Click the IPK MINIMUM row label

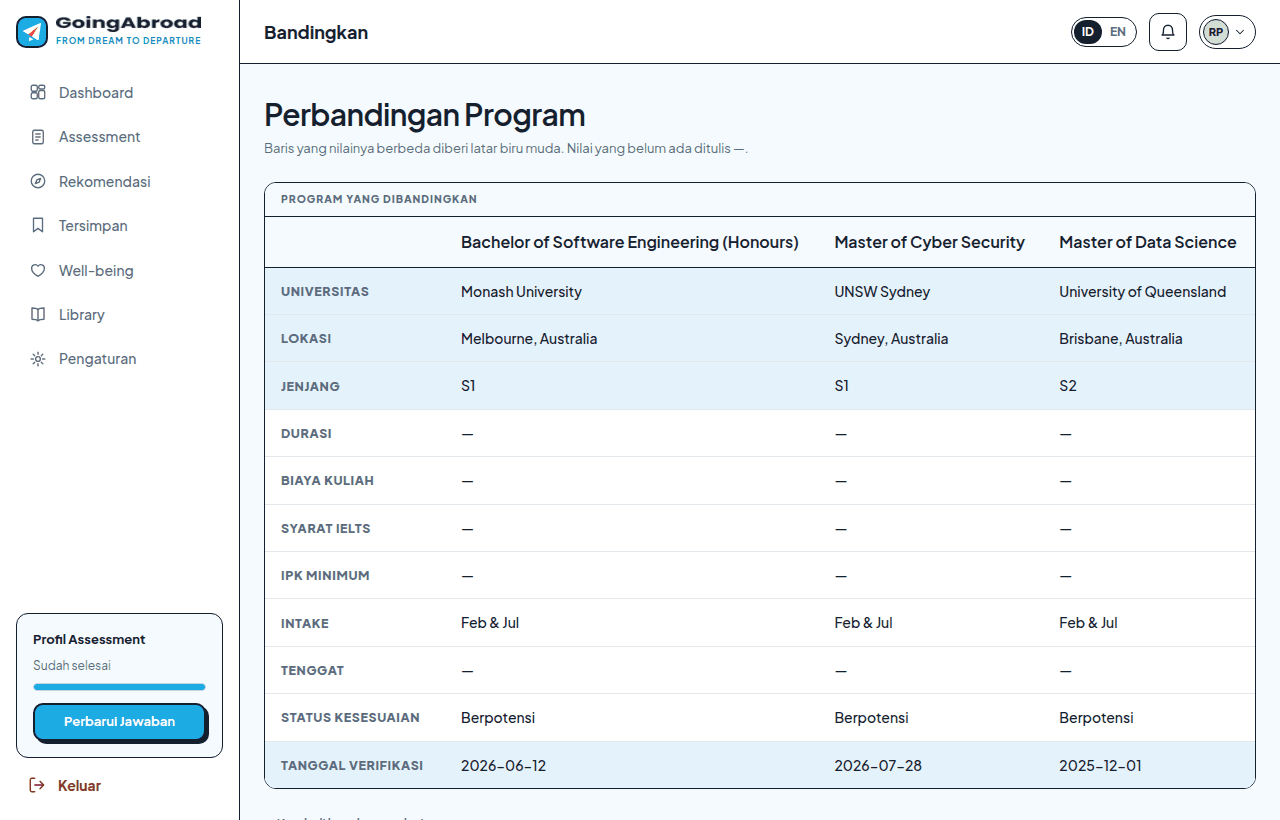(325, 576)
